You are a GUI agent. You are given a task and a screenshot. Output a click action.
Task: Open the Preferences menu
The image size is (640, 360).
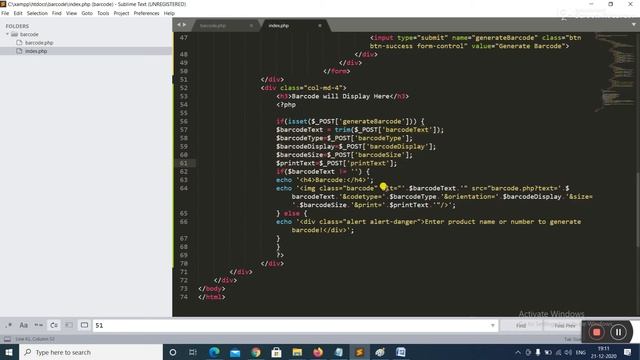(x=147, y=13)
